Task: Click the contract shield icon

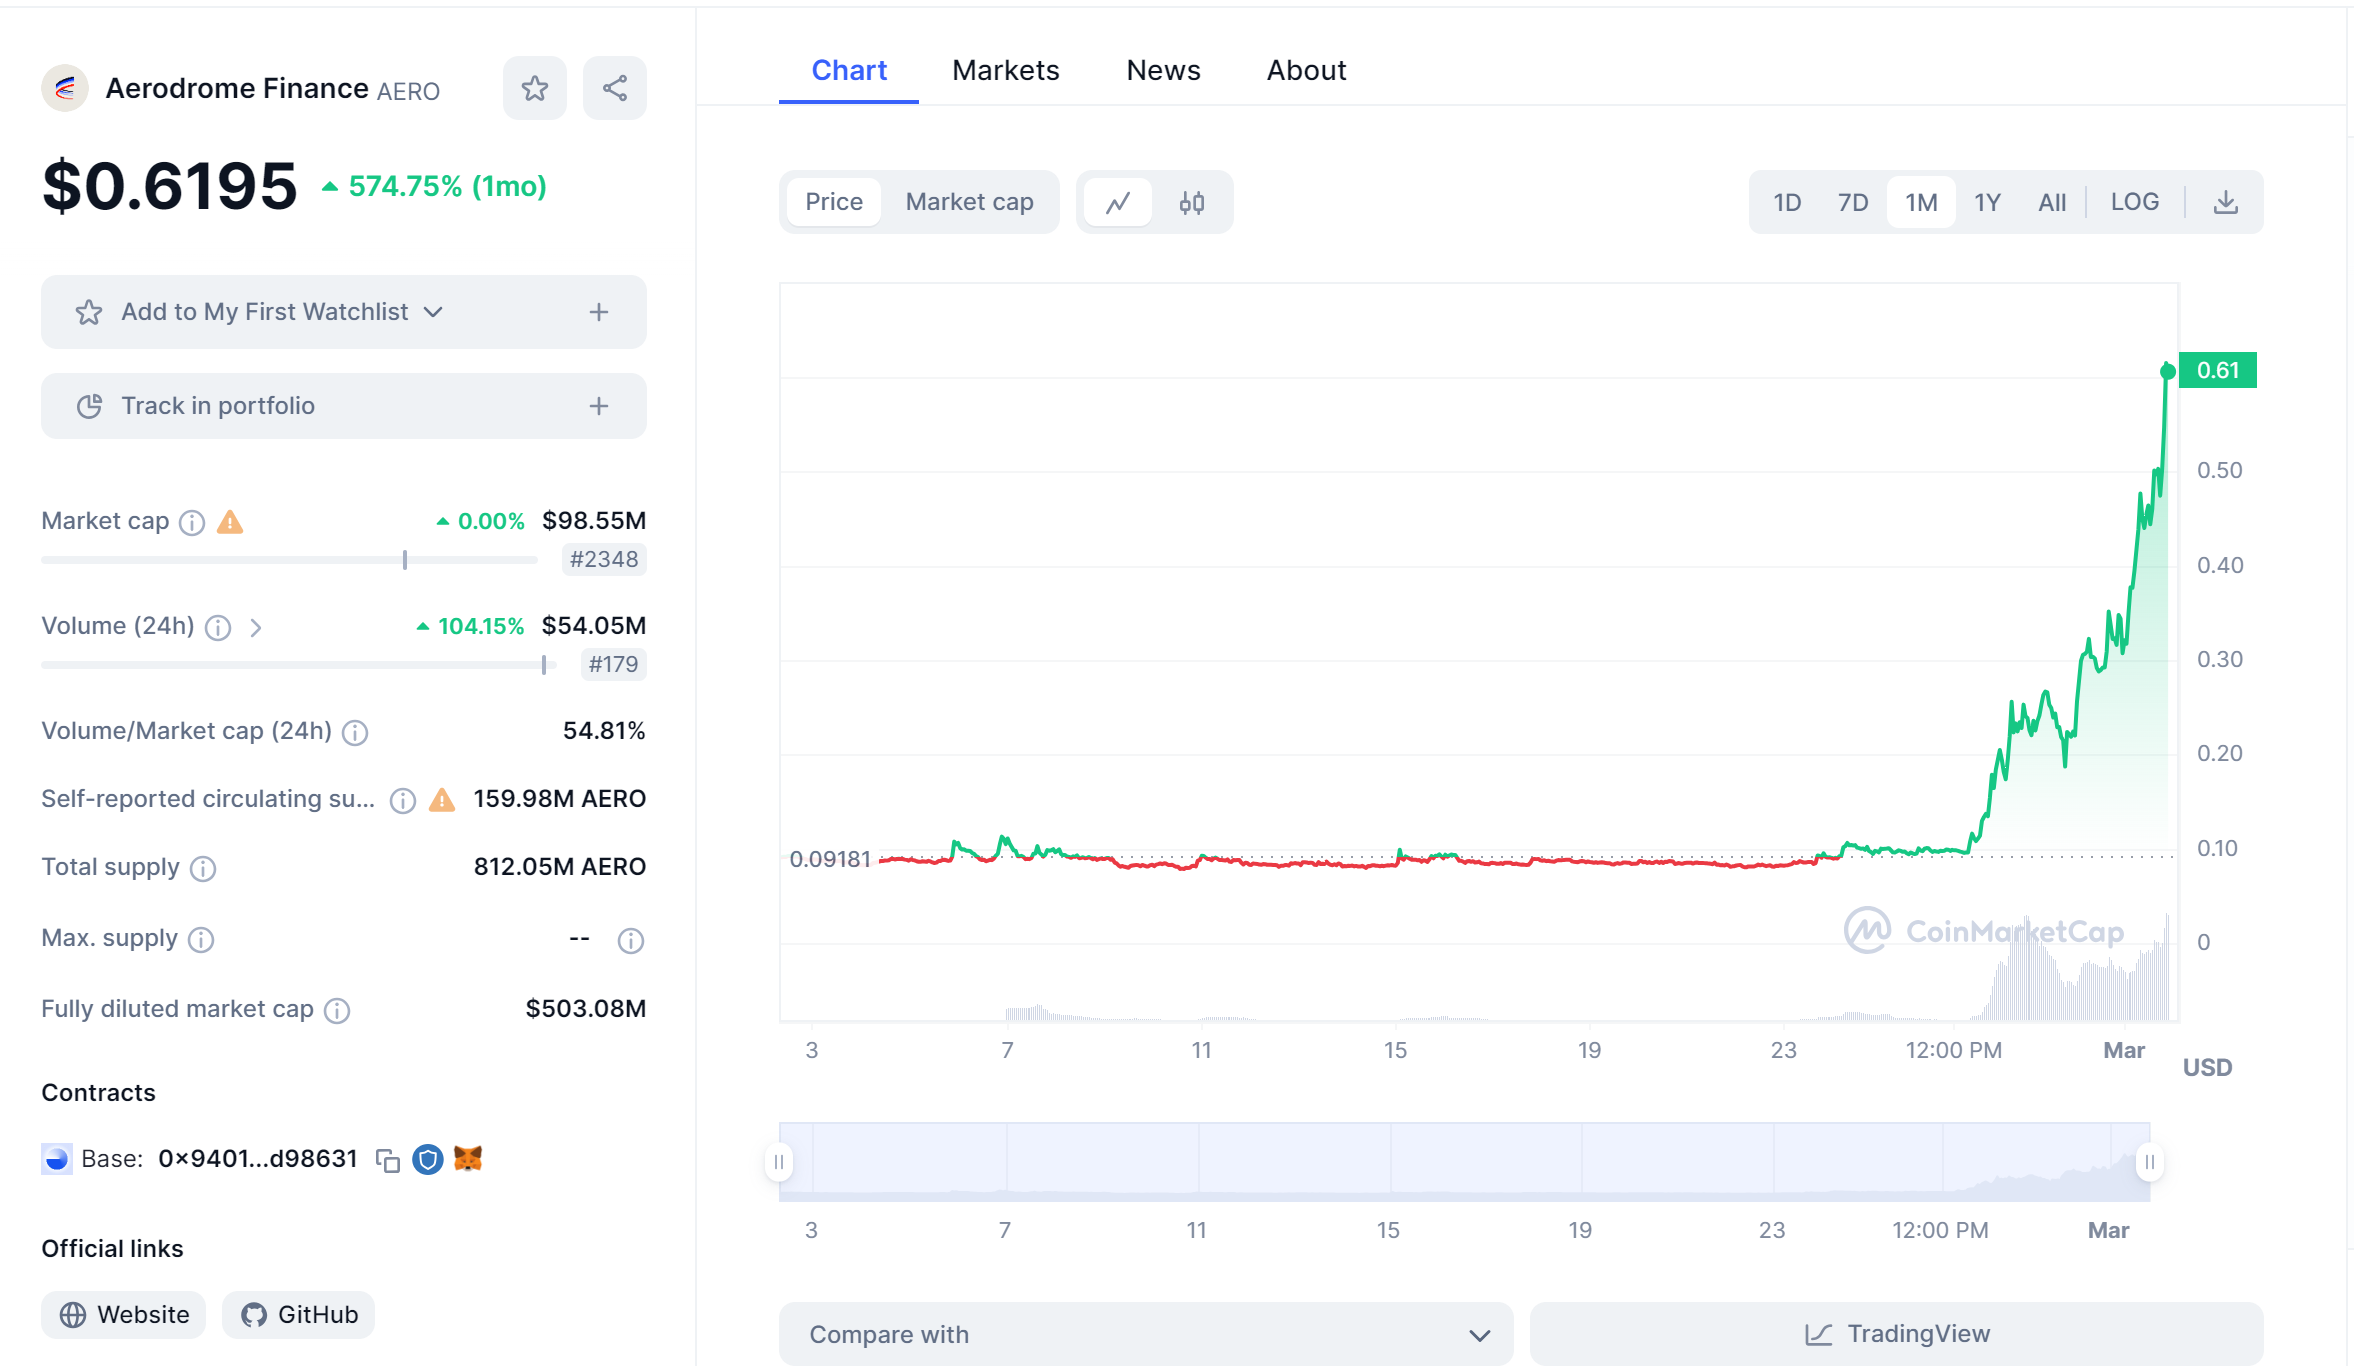Action: tap(428, 1159)
